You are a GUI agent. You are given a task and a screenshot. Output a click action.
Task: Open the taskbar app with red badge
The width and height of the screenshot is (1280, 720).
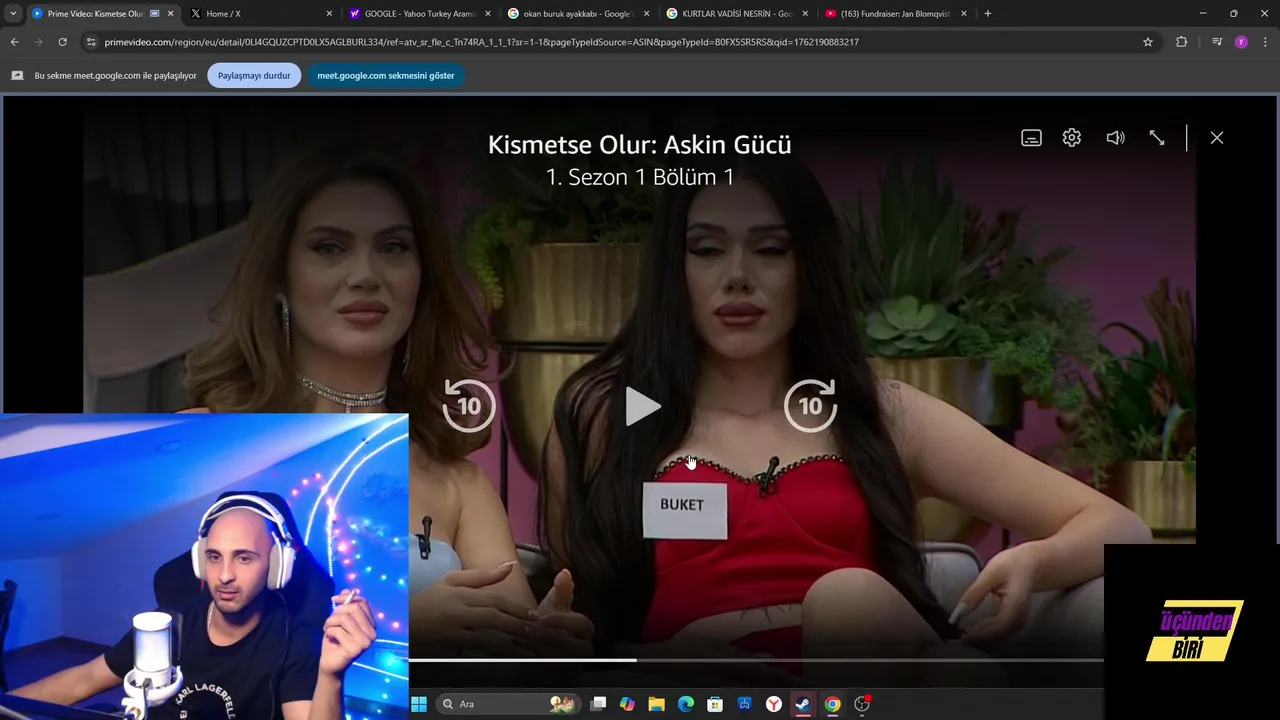point(862,704)
